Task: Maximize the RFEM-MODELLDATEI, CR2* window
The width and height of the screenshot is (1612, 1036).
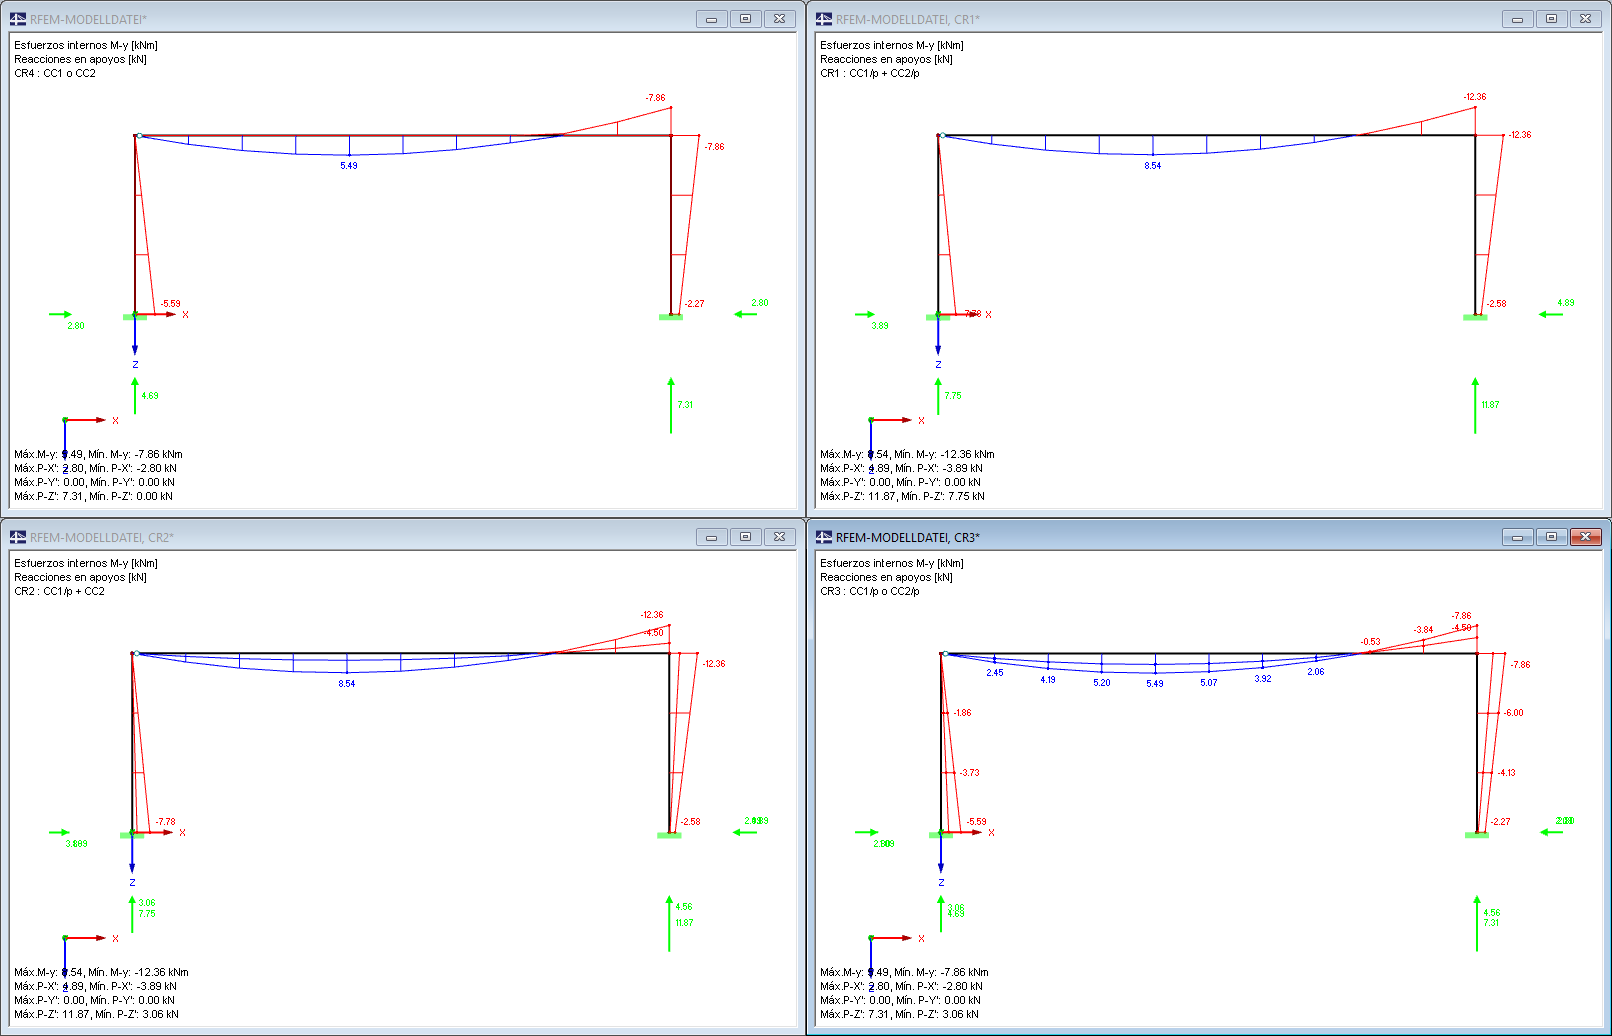Action: point(745,537)
